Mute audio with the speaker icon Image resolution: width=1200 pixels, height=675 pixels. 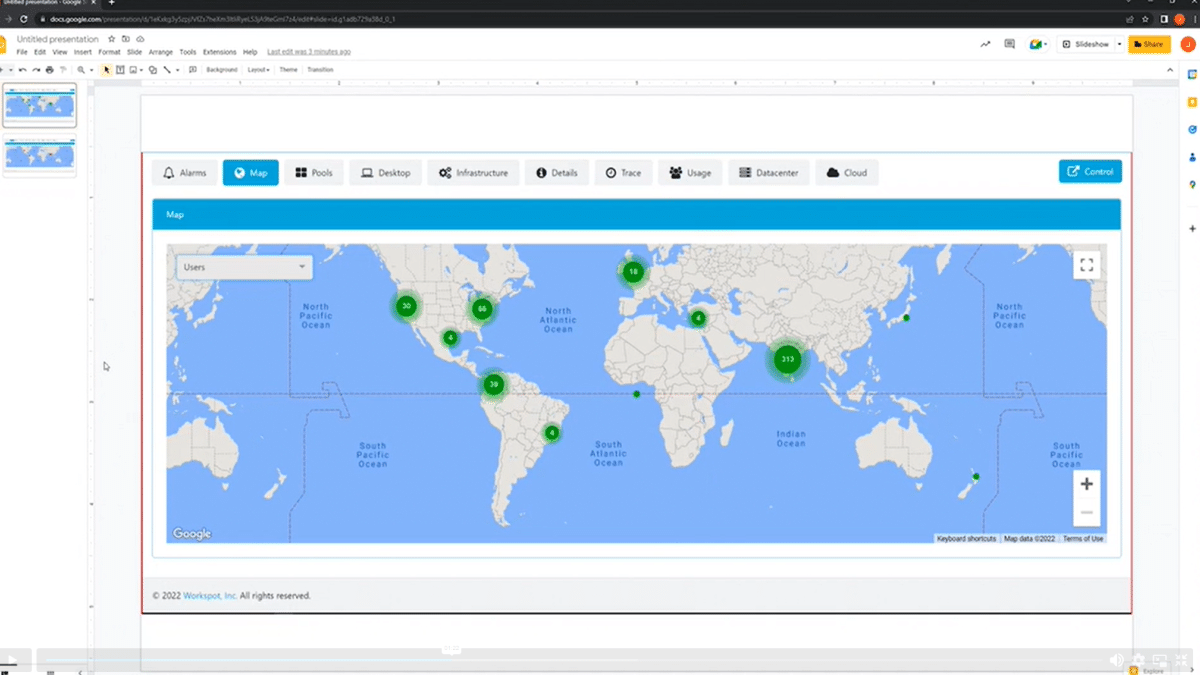coord(1117,660)
